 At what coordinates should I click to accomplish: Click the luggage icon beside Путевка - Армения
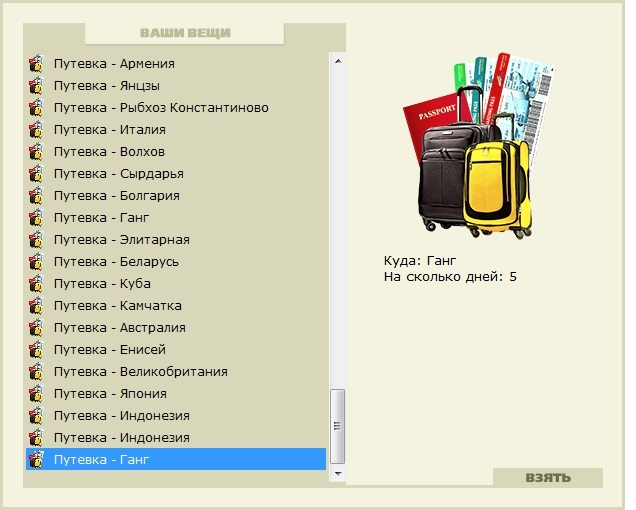tap(36, 64)
